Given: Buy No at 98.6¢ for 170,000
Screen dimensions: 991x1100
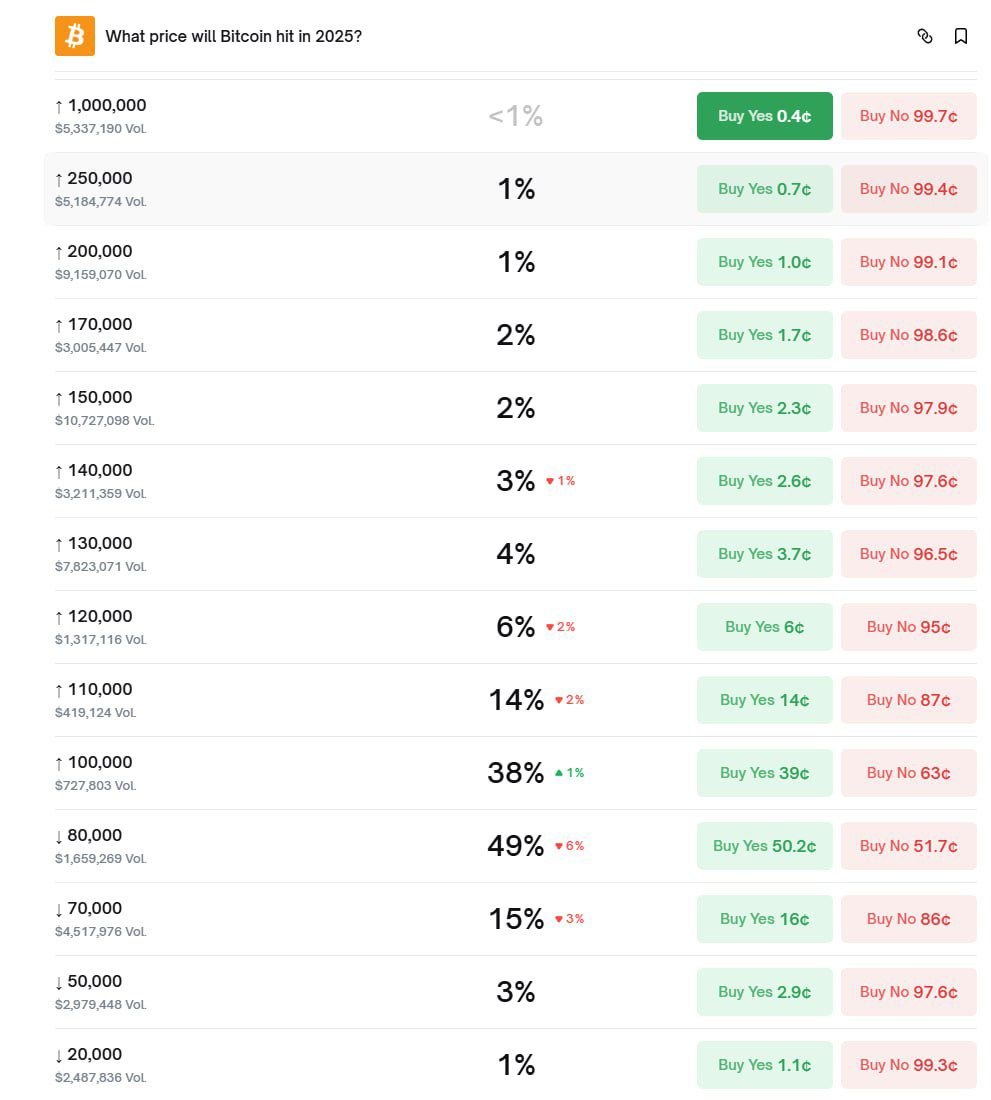Looking at the screenshot, I should pos(908,335).
